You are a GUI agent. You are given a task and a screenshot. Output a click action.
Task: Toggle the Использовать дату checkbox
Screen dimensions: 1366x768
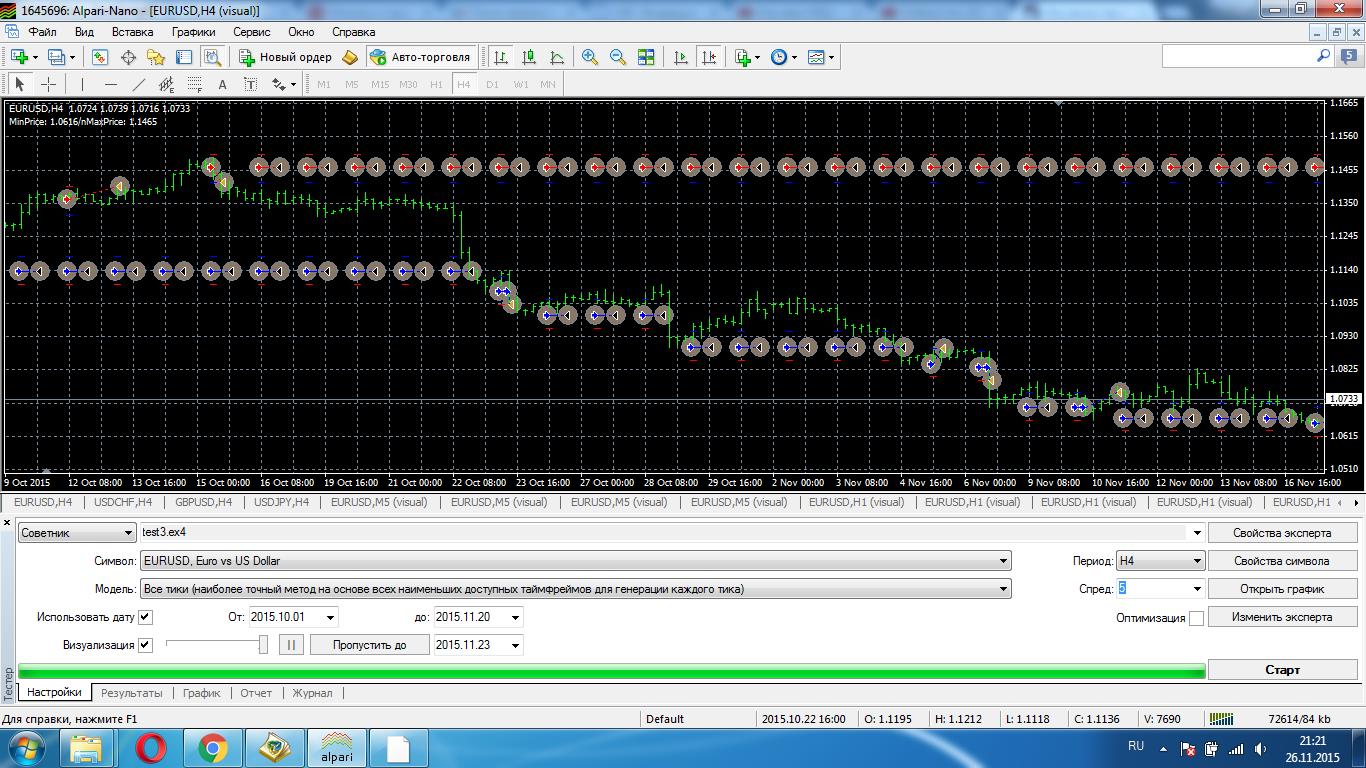coord(145,617)
